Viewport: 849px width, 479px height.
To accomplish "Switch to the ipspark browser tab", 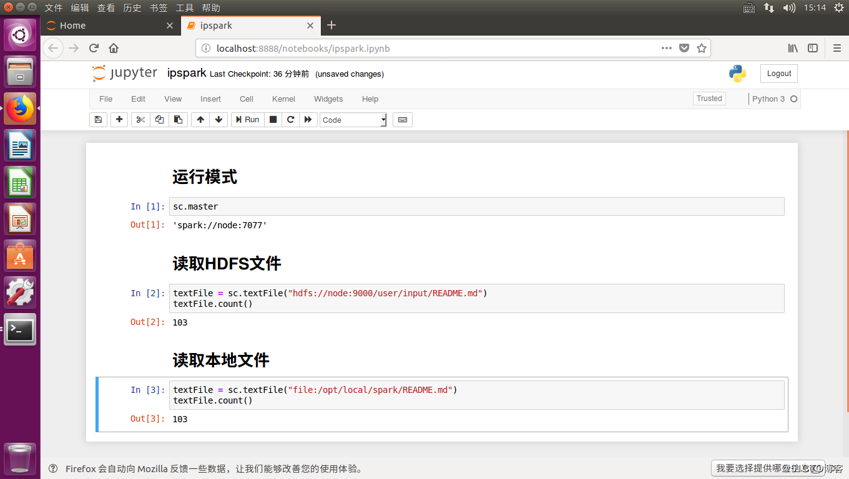I will [x=249, y=25].
